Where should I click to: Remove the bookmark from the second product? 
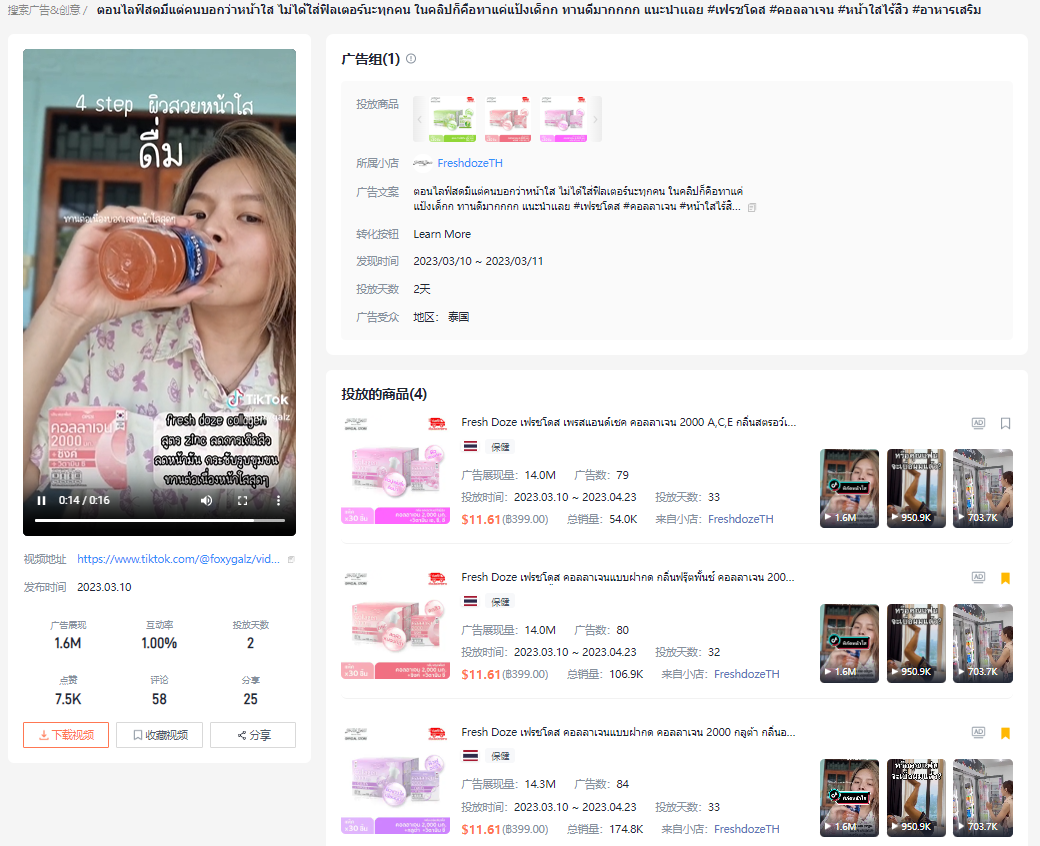point(1005,578)
